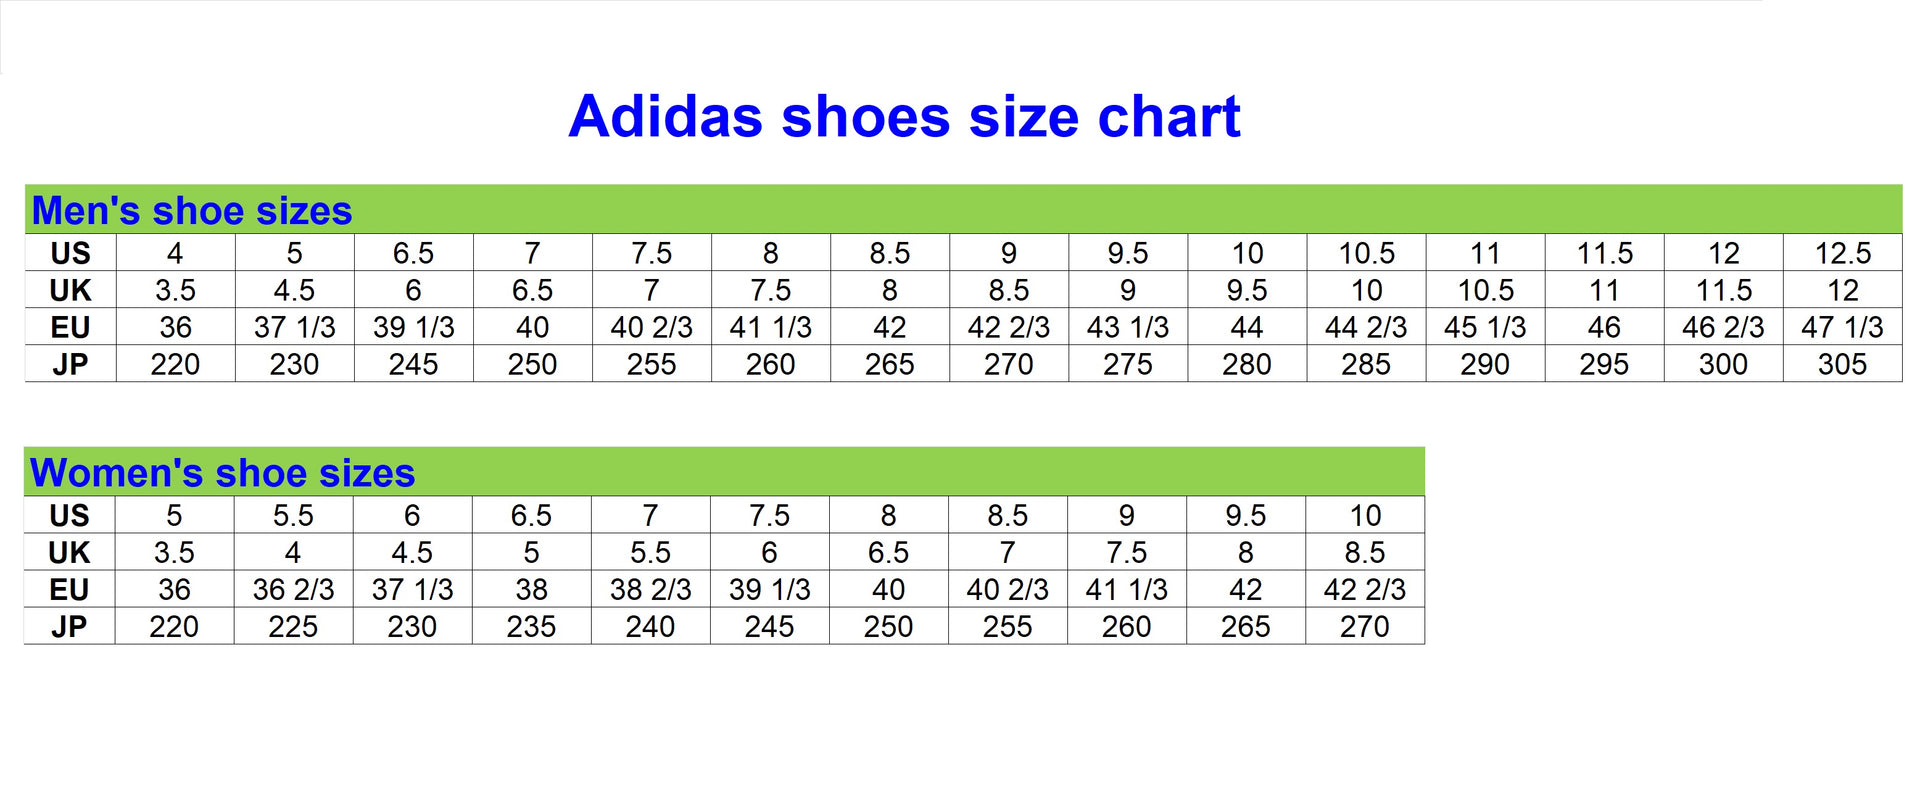Select the men's EU 47 1/3 cell
The width and height of the screenshot is (1920, 795).
(x=1842, y=327)
